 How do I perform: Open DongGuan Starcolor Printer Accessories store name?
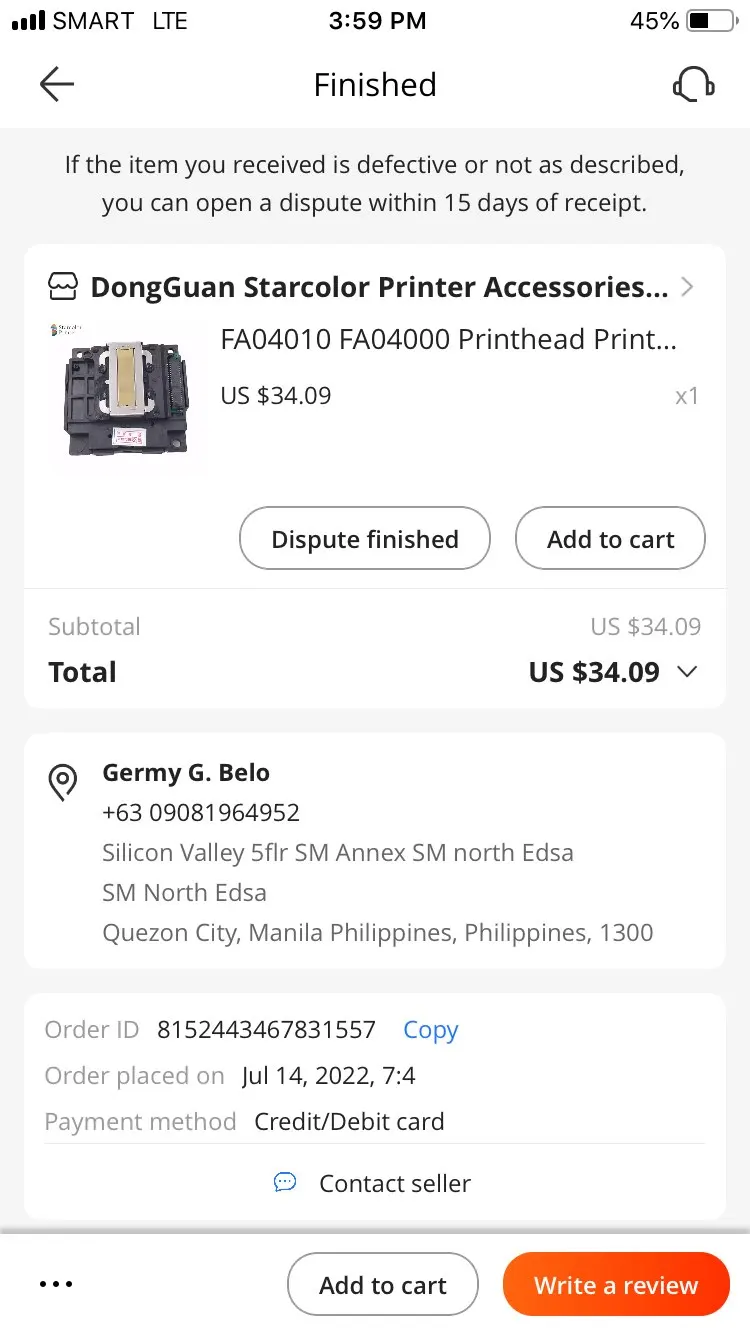click(379, 288)
